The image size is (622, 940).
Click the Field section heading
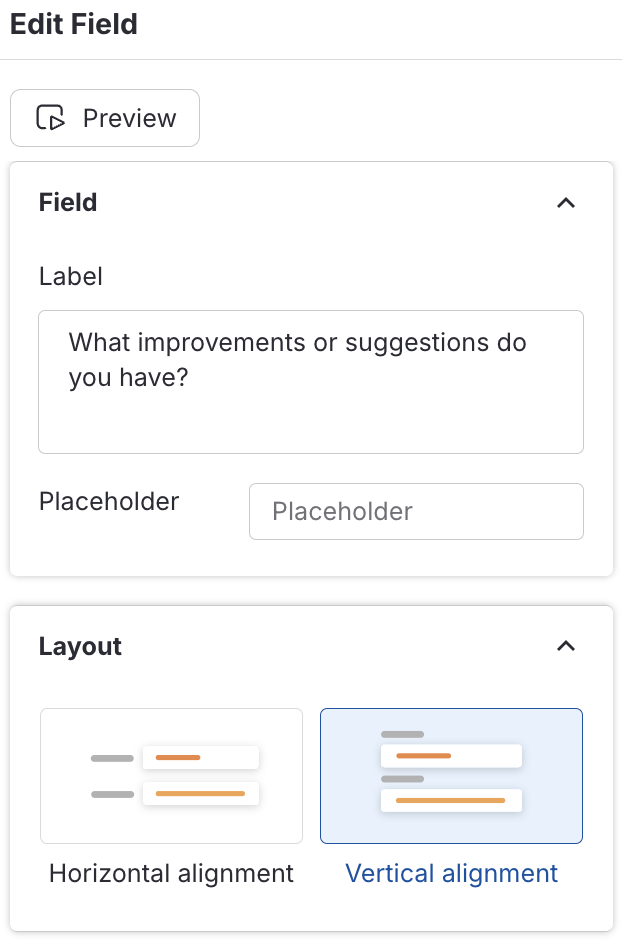pyautogui.click(x=68, y=203)
